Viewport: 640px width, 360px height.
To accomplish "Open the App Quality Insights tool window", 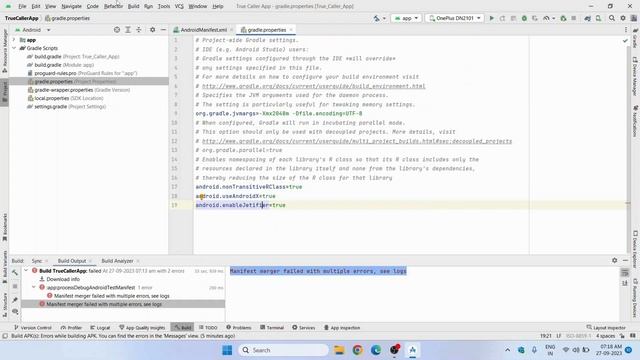I will point(142,327).
